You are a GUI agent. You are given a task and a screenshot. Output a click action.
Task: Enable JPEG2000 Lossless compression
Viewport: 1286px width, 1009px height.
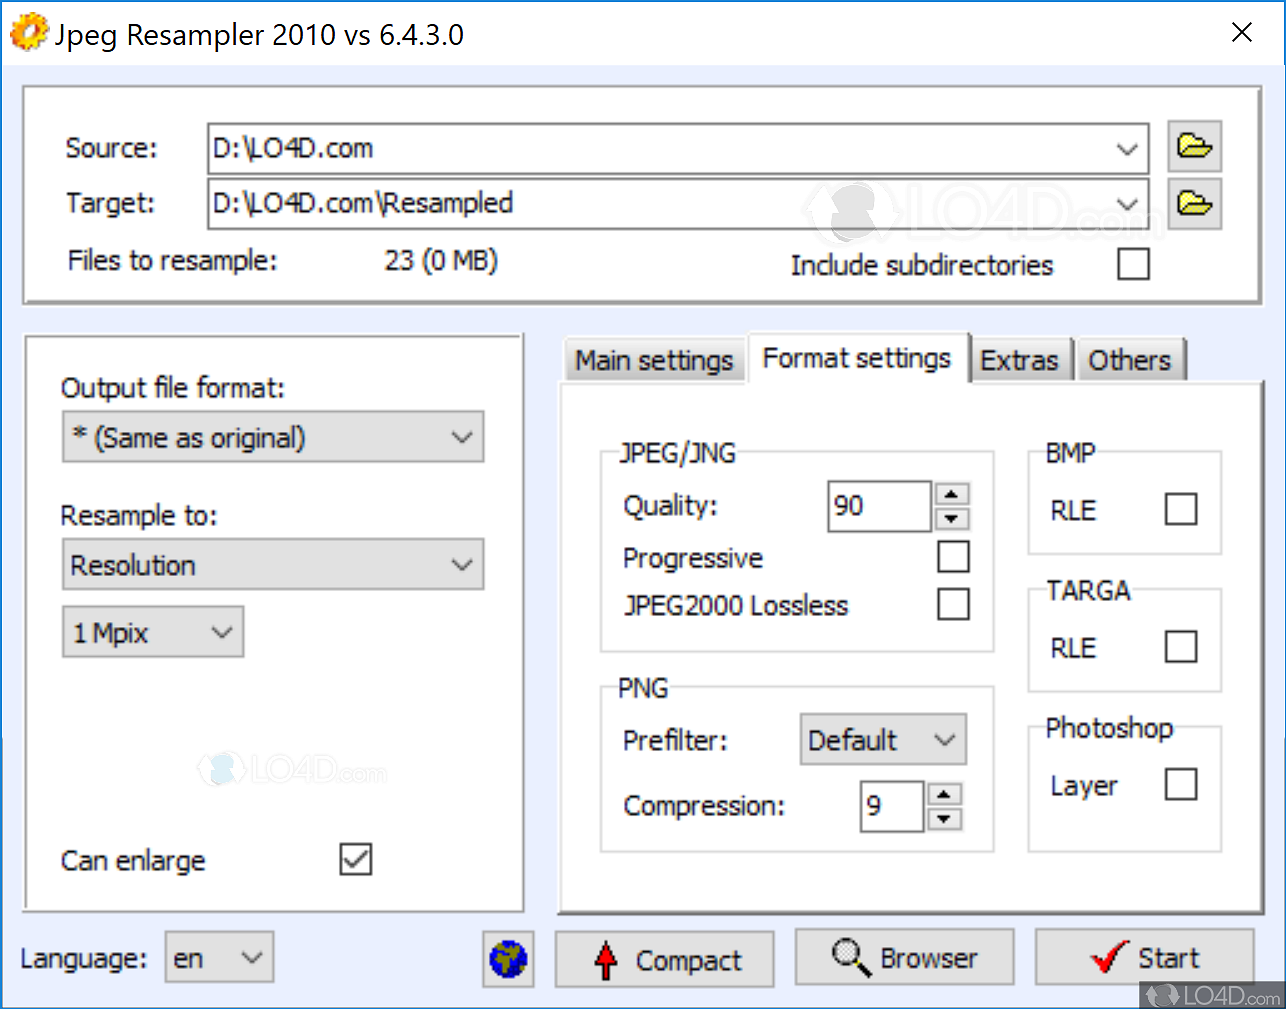(x=954, y=604)
